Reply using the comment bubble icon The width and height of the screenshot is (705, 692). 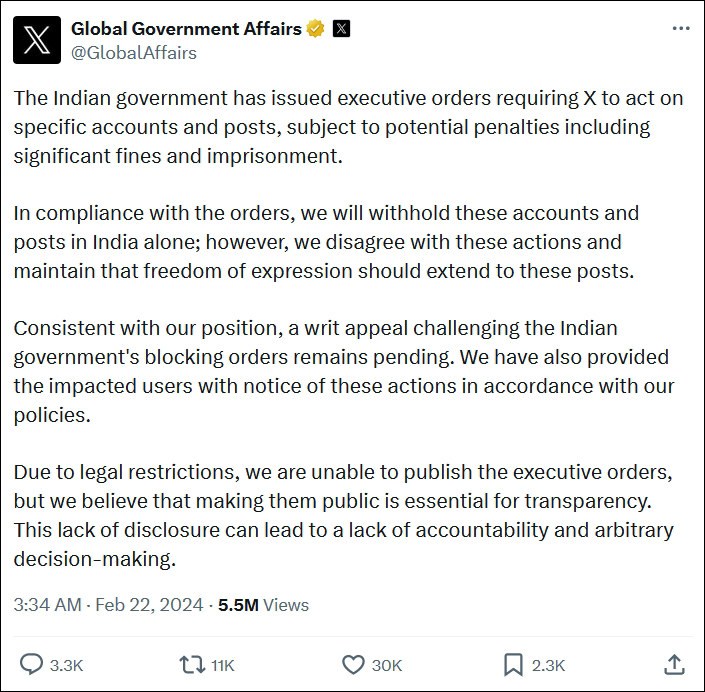[x=33, y=664]
